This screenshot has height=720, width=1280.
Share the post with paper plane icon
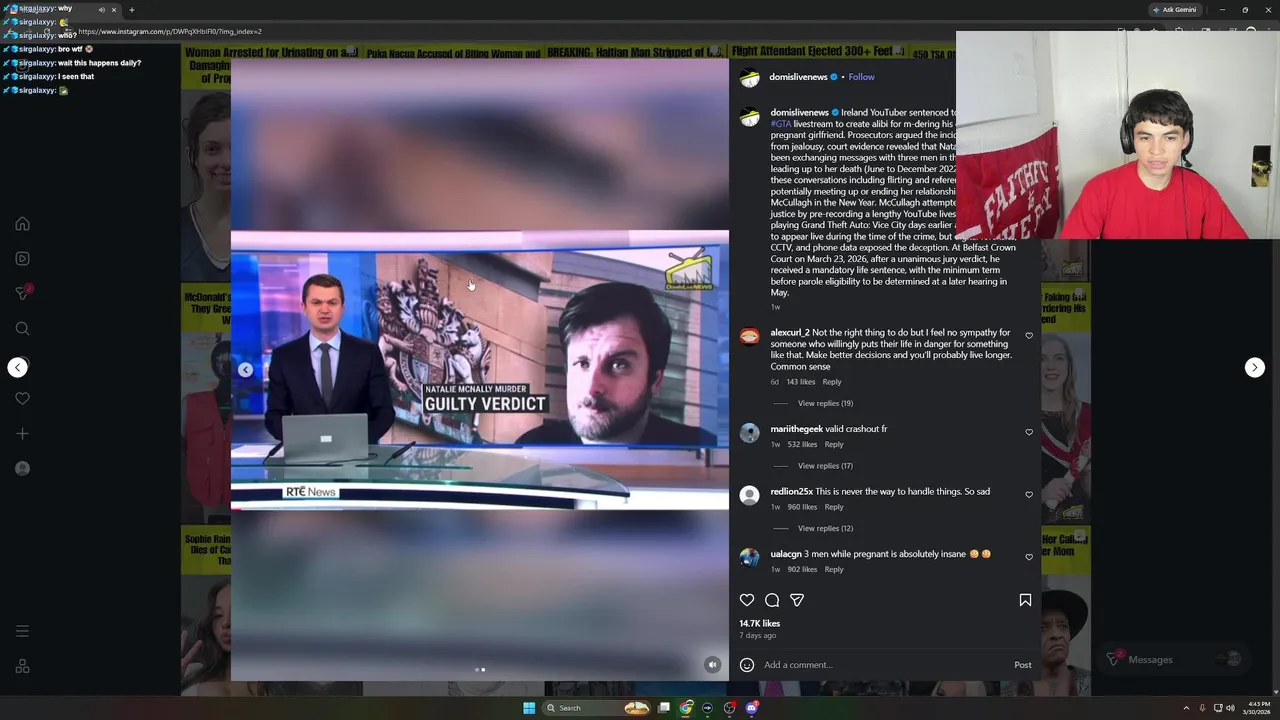797,600
